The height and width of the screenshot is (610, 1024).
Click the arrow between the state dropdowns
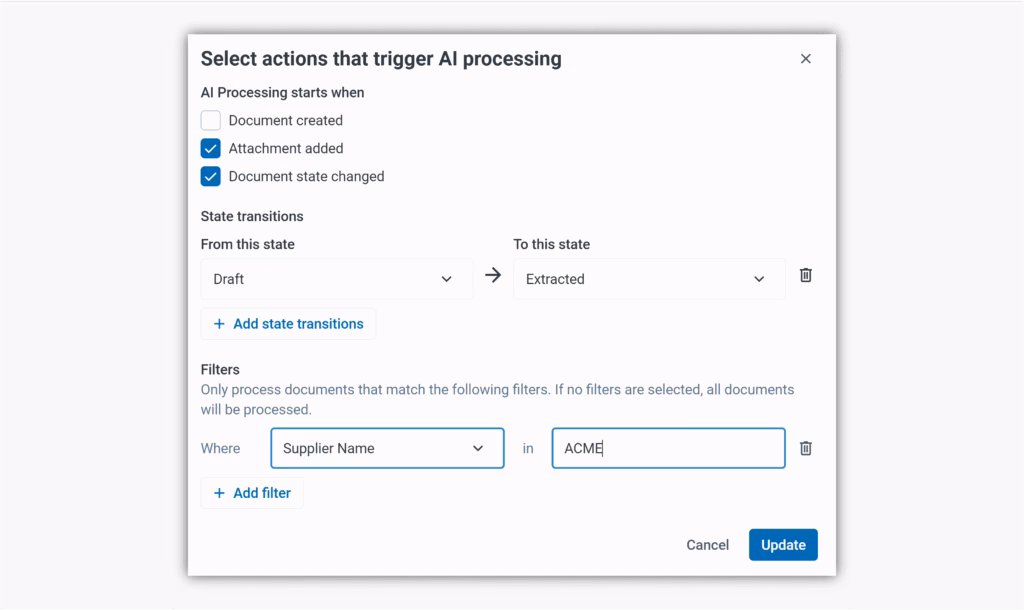click(493, 275)
